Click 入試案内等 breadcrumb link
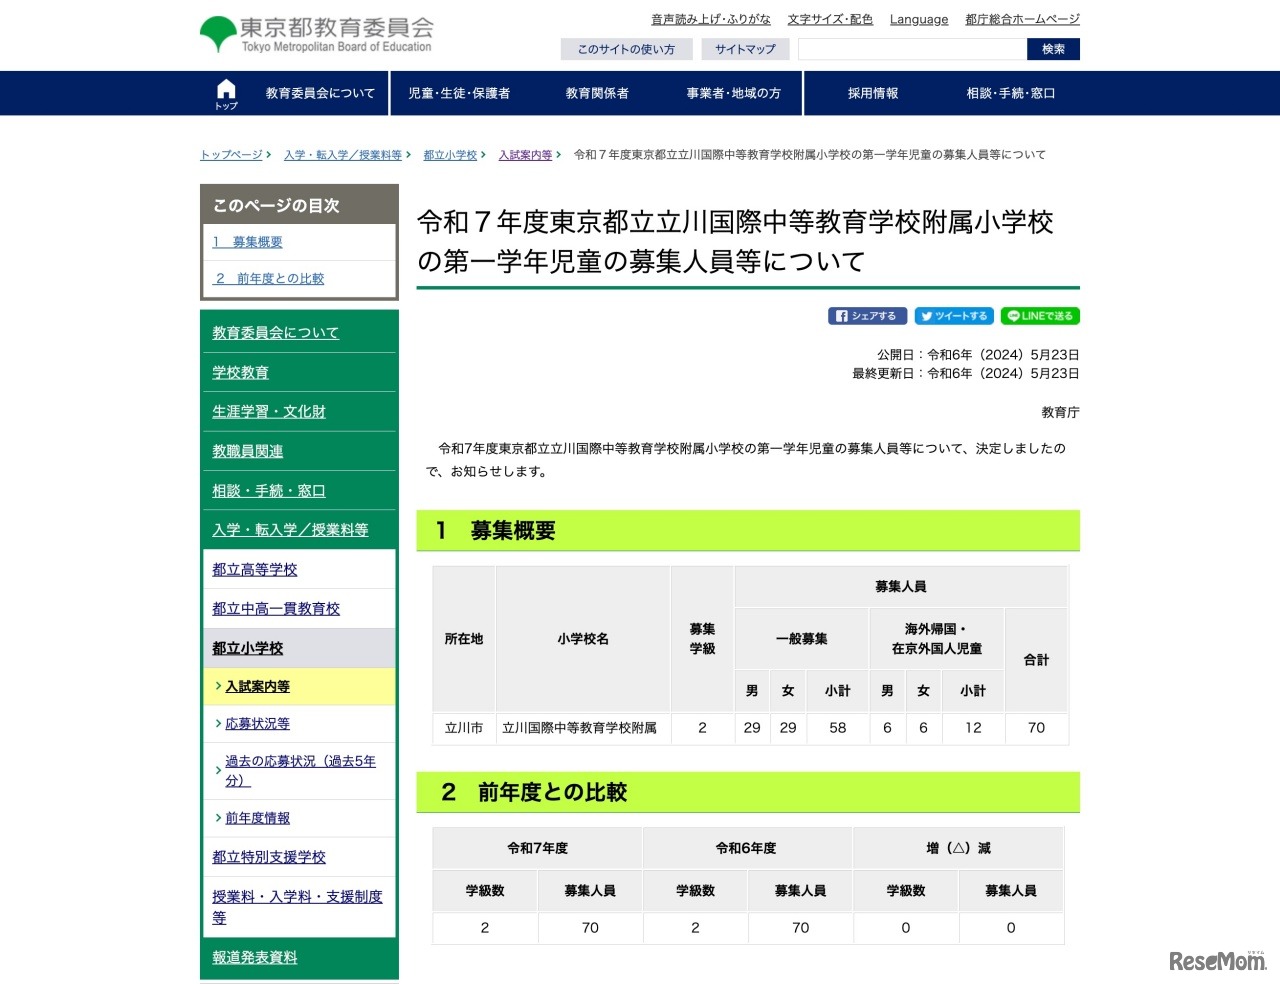This screenshot has height=984, width=1280. pos(525,155)
